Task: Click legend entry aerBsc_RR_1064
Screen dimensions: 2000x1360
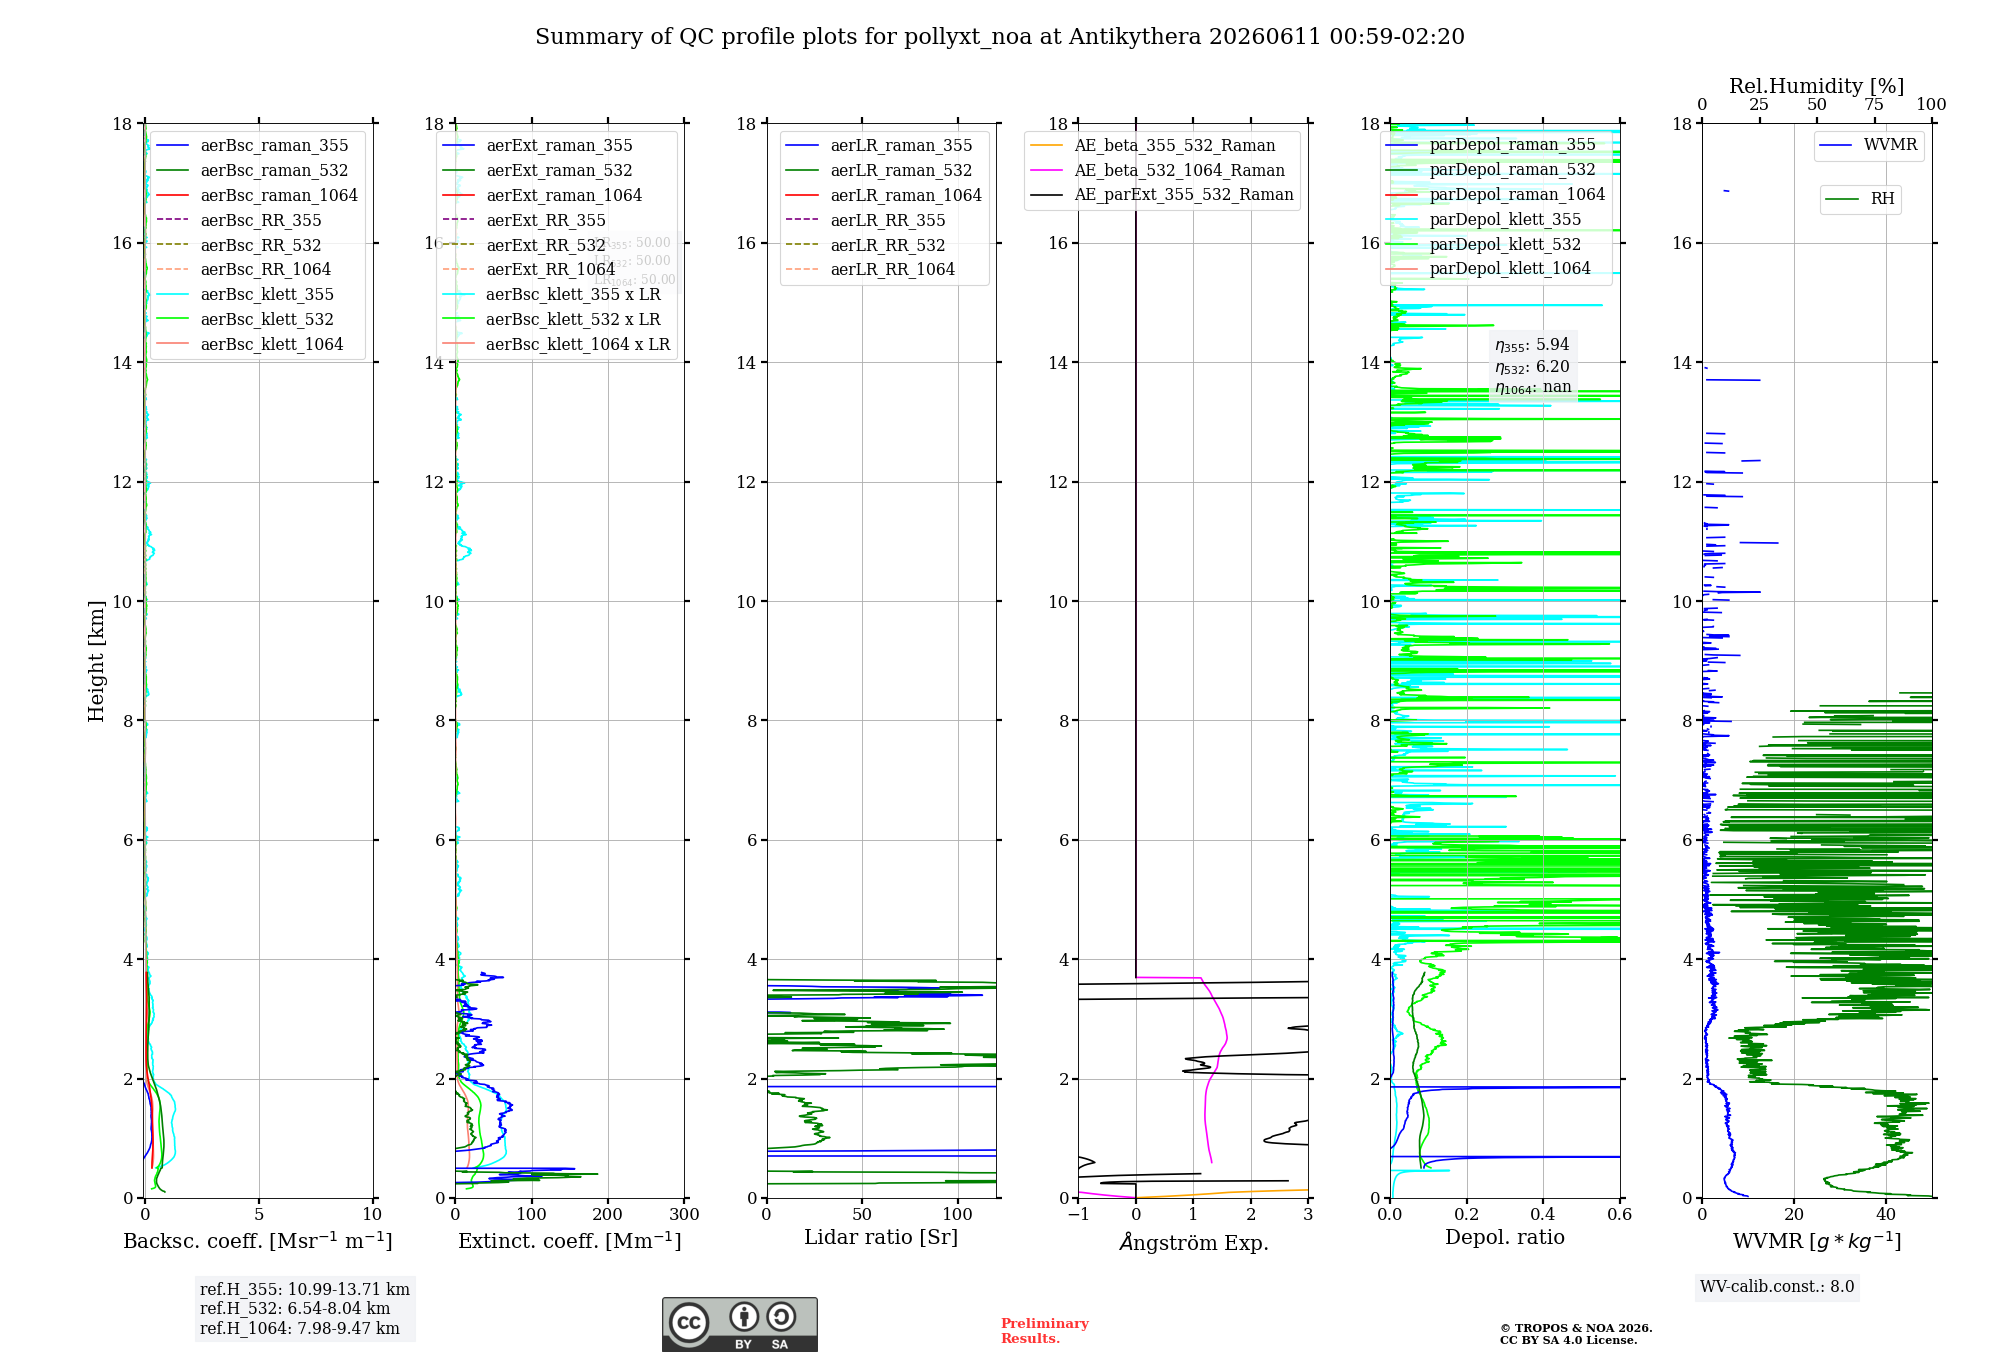Action: coord(244,270)
